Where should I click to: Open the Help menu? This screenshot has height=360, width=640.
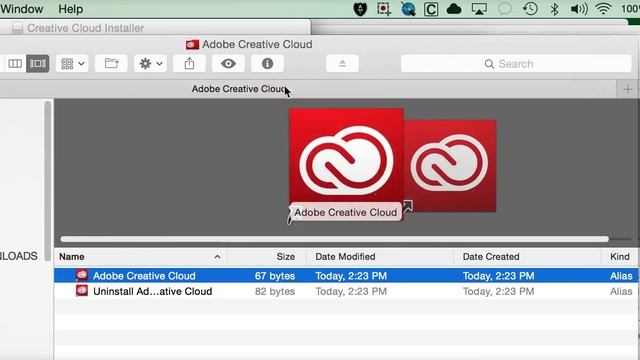(x=71, y=9)
